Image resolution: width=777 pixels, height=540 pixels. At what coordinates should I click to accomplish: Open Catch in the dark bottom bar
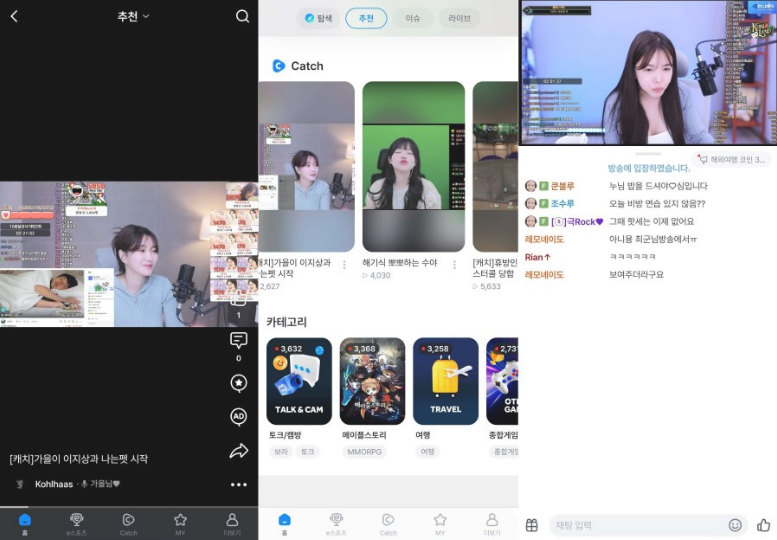tap(128, 524)
